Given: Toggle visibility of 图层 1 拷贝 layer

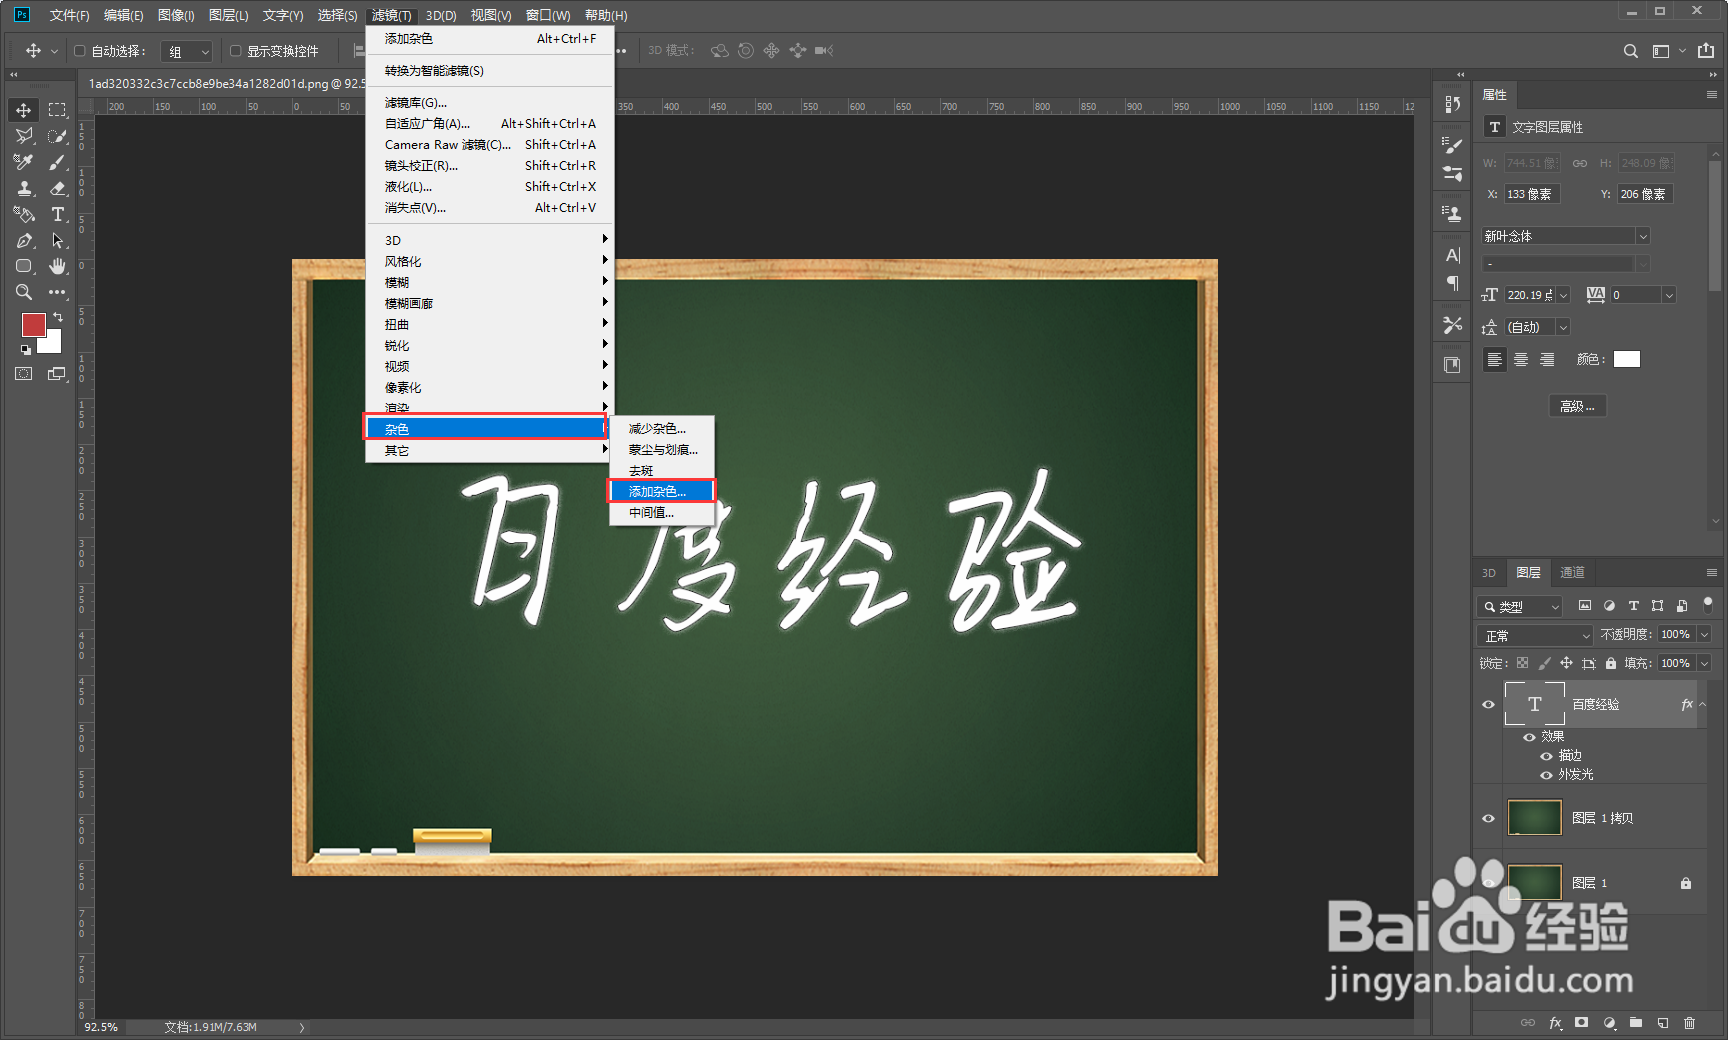Looking at the screenshot, I should click(1489, 817).
